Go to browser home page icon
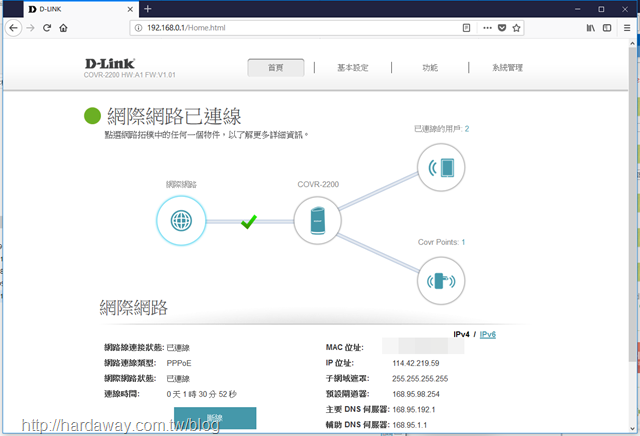Viewport: 640px width, 436px height. [x=64, y=28]
